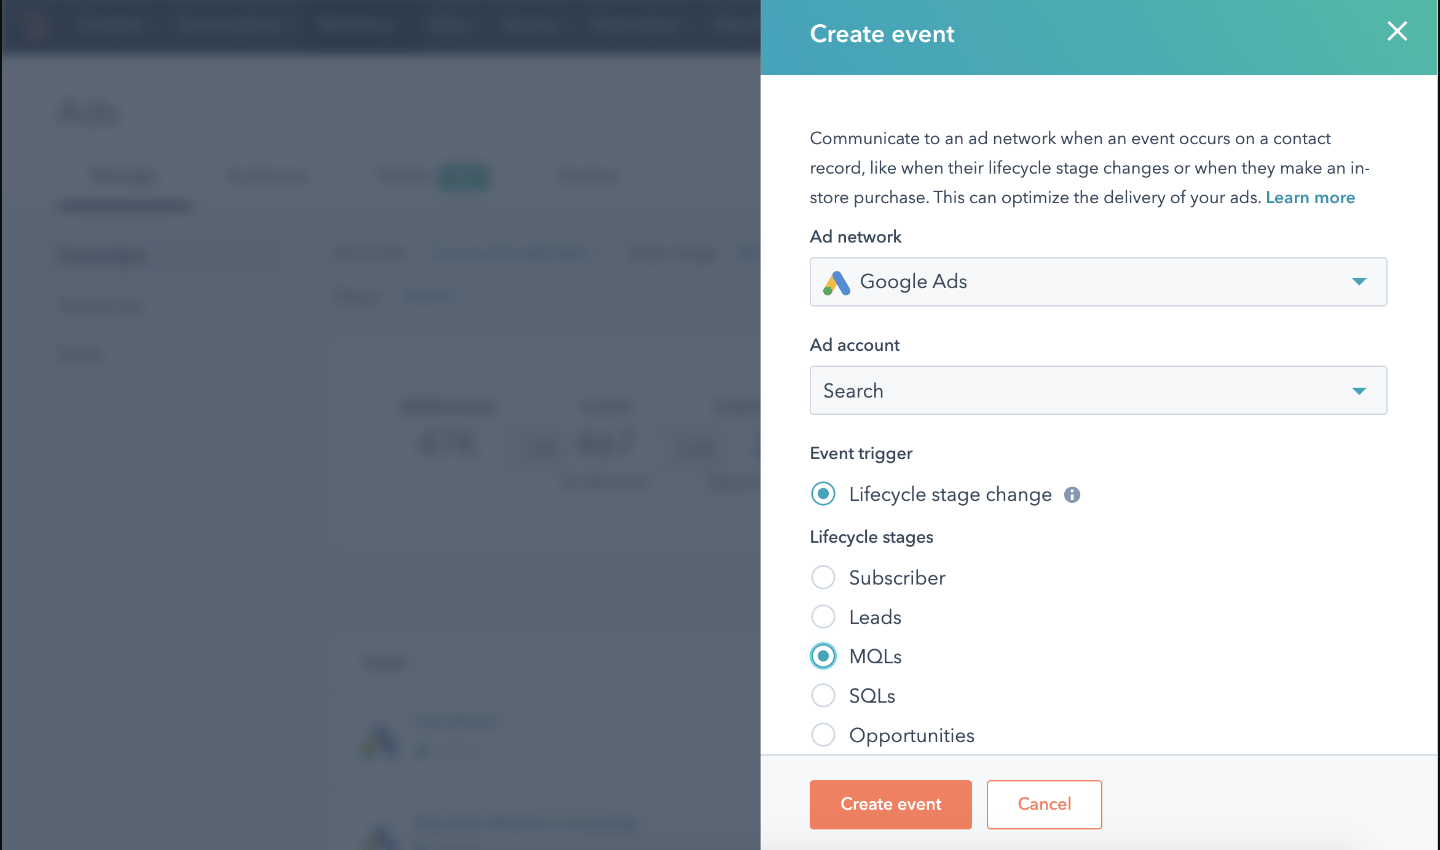Choose SQLs as the lifecycle stage

point(823,695)
